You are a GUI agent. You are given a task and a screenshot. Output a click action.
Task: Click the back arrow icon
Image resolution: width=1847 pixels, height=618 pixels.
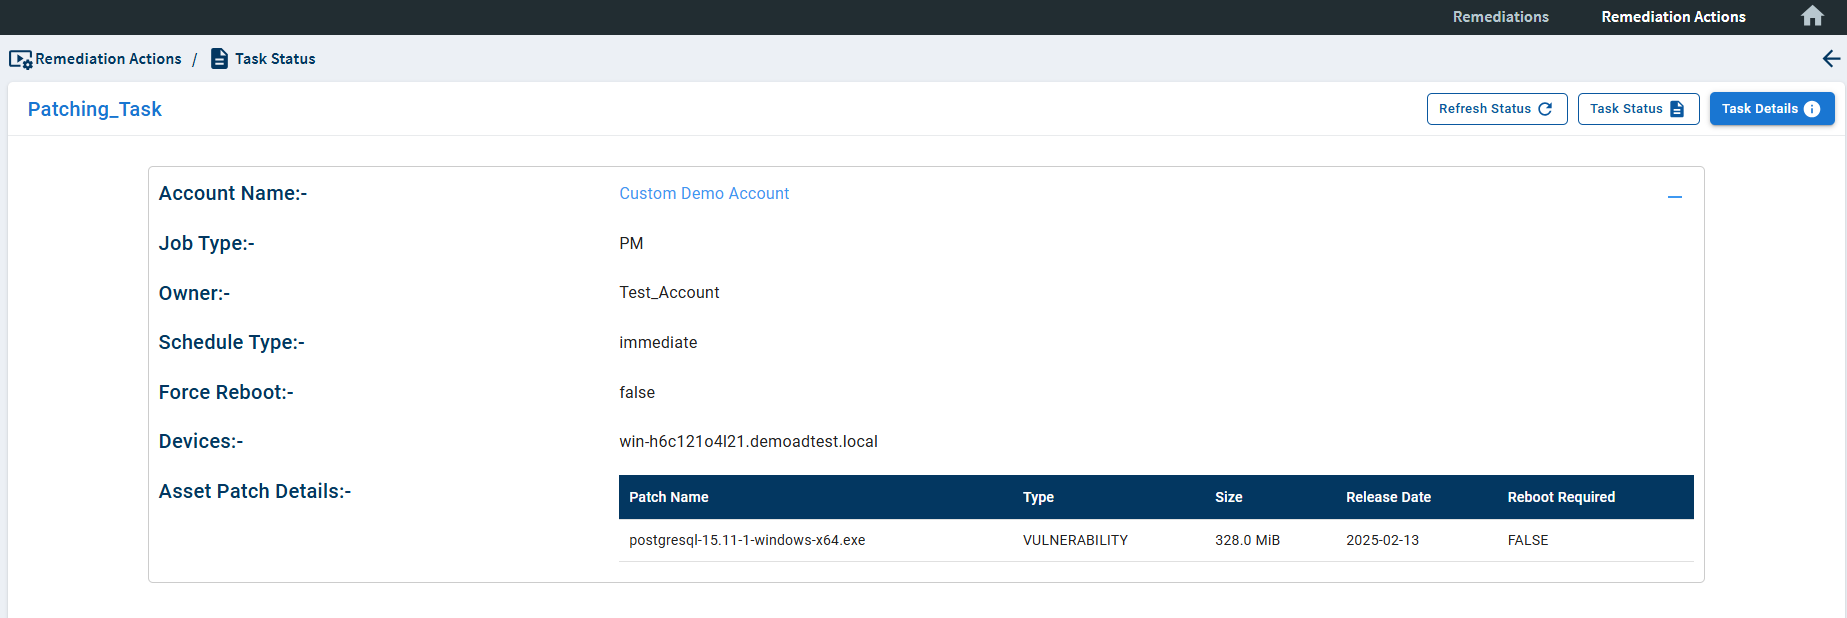[1831, 59]
